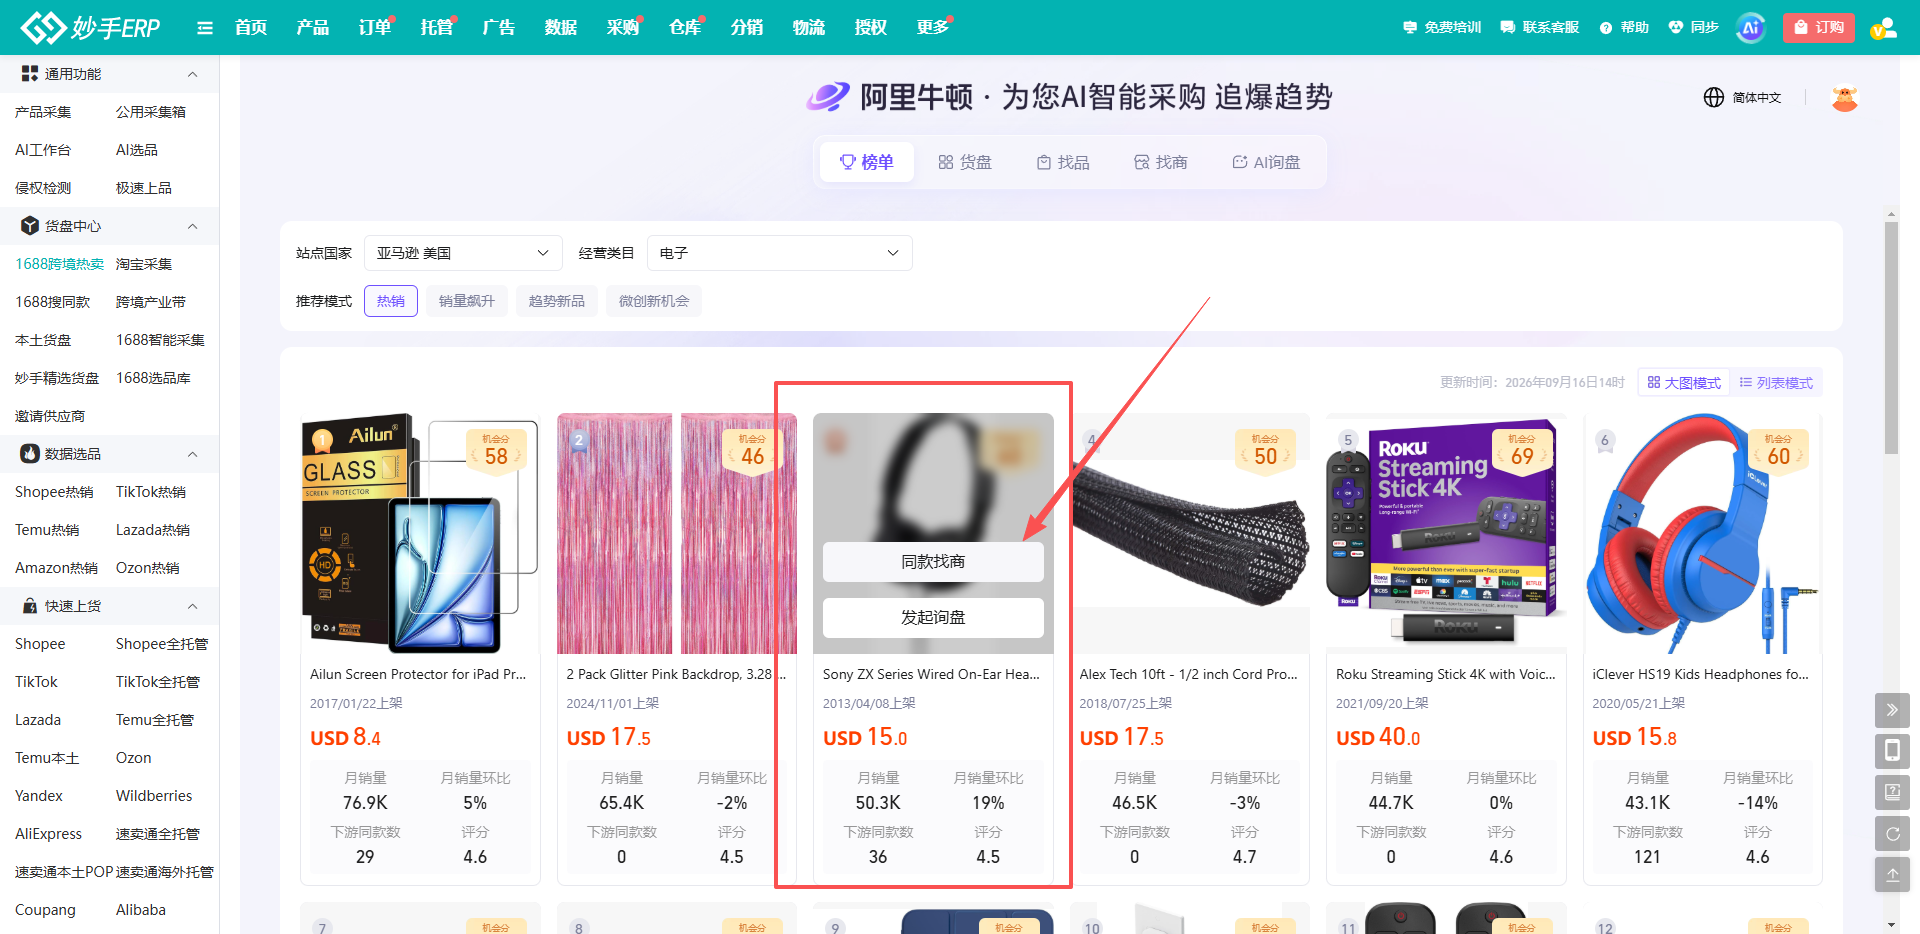Open the globe language icon
Screen dimensions: 1920x934
tap(1714, 97)
